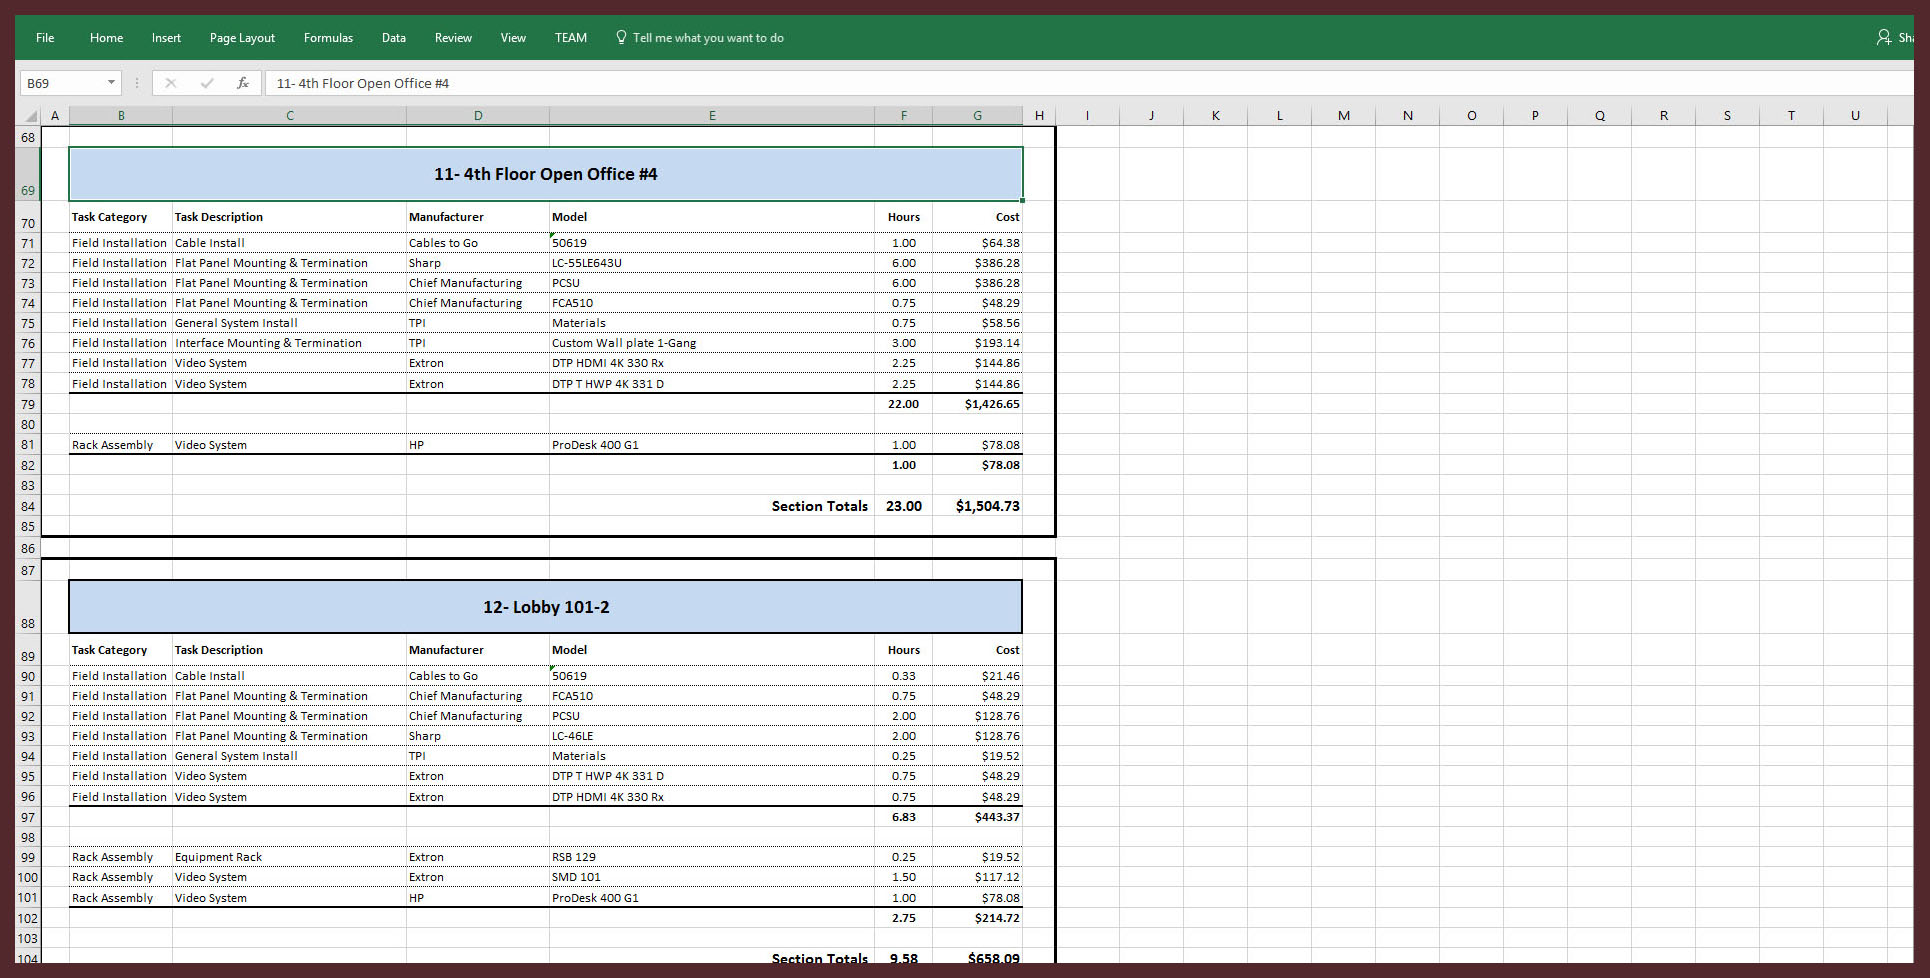The image size is (1930, 978).
Task: Click the 23.00 section hours cell
Action: (903, 506)
